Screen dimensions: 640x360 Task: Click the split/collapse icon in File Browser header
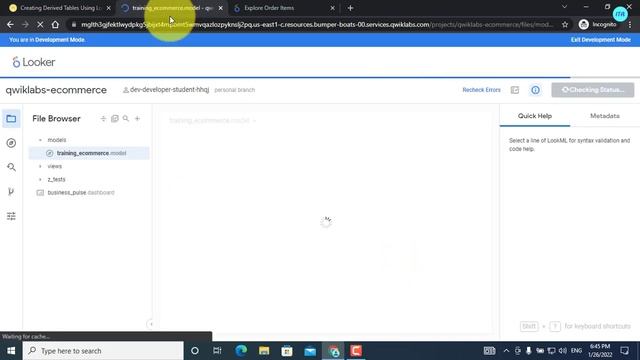[103, 118]
